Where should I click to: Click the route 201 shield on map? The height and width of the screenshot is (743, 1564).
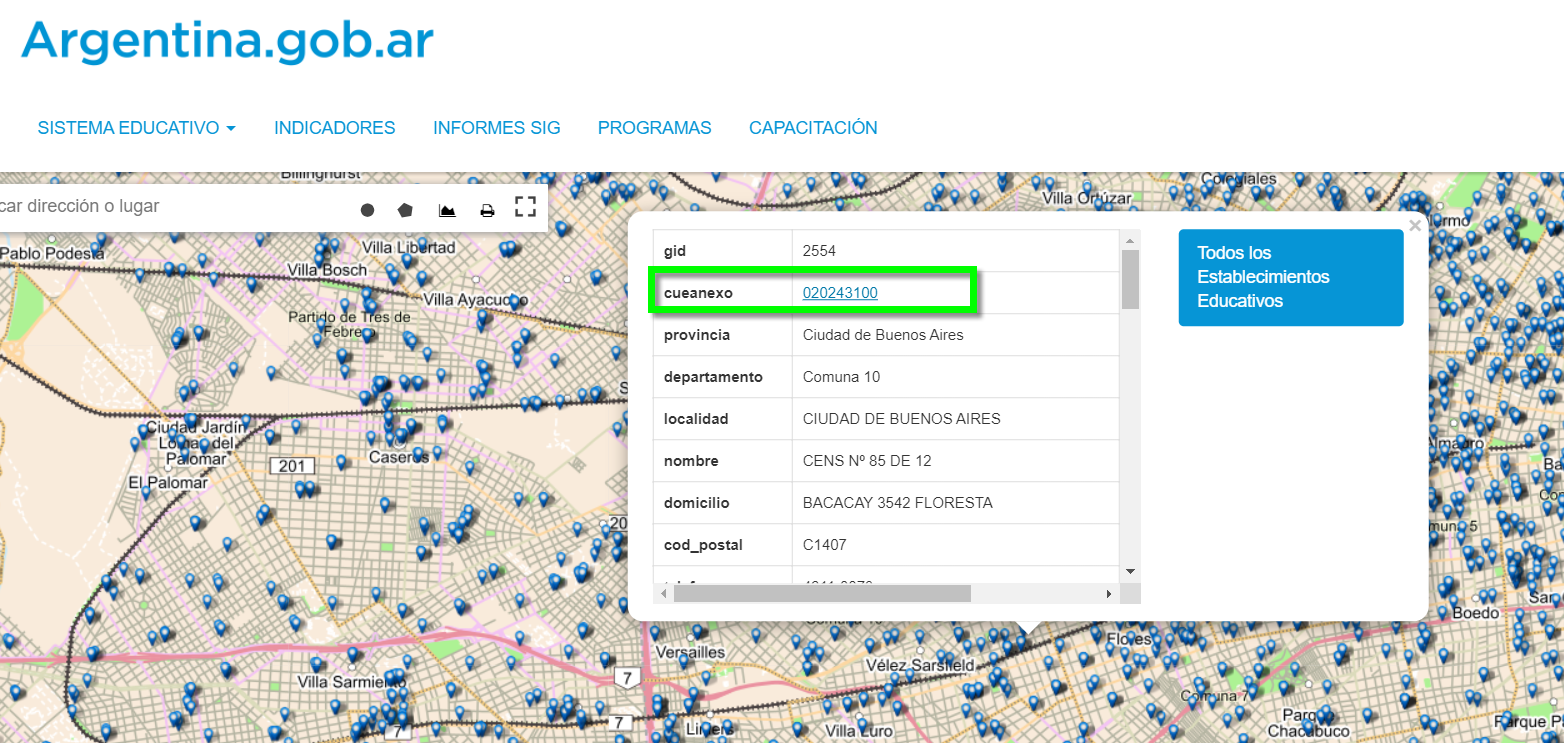(292, 466)
